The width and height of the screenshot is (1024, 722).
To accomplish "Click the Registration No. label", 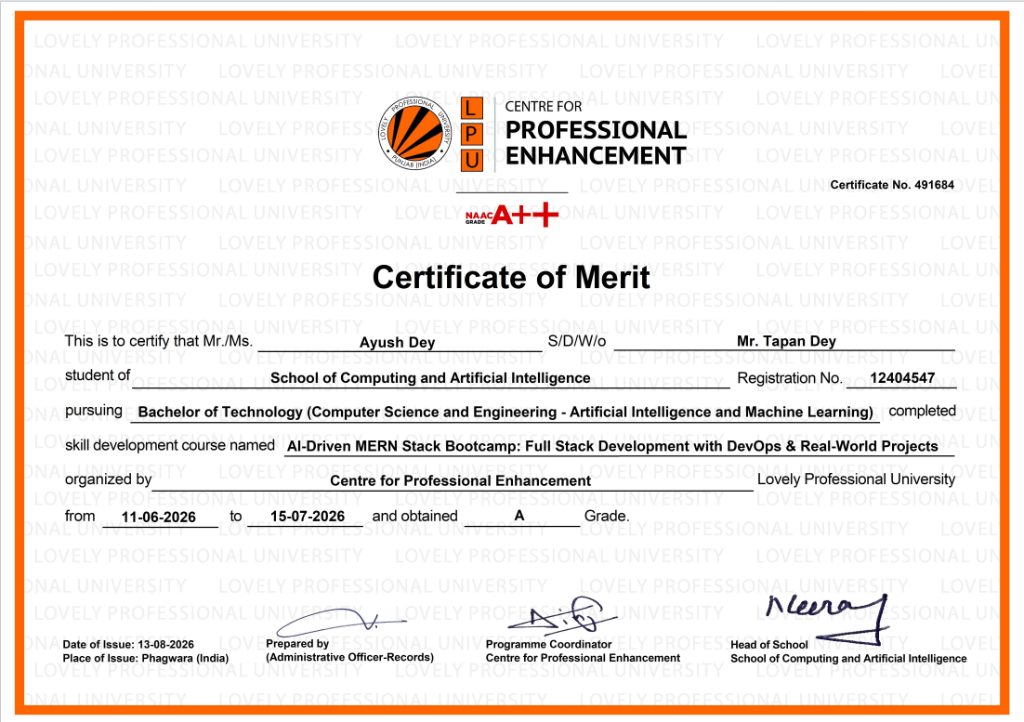I will pyautogui.click(x=790, y=378).
